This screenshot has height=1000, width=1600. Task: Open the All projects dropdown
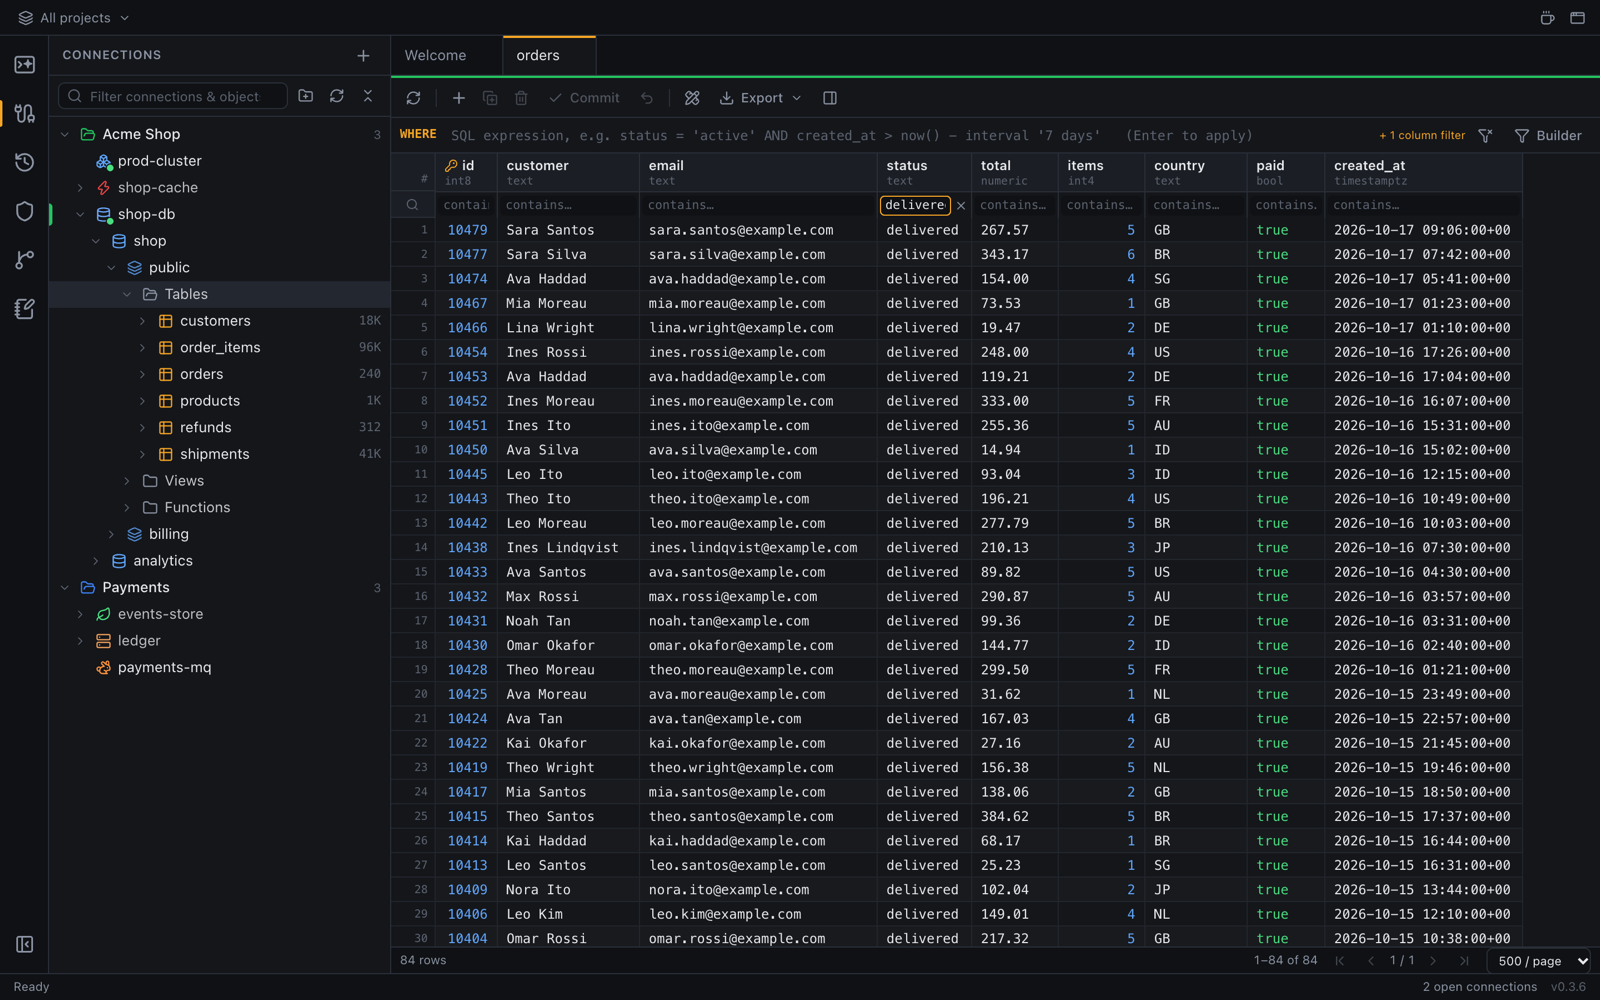tap(74, 18)
